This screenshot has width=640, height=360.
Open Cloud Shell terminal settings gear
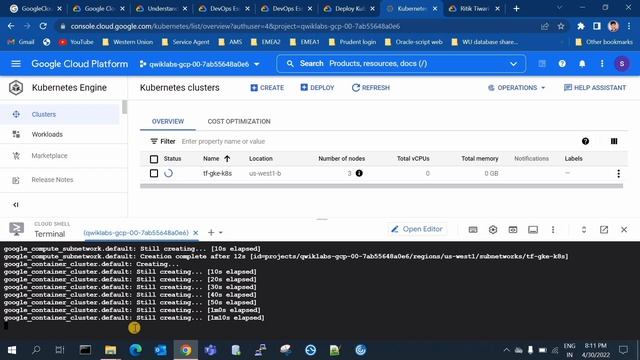[493, 230]
